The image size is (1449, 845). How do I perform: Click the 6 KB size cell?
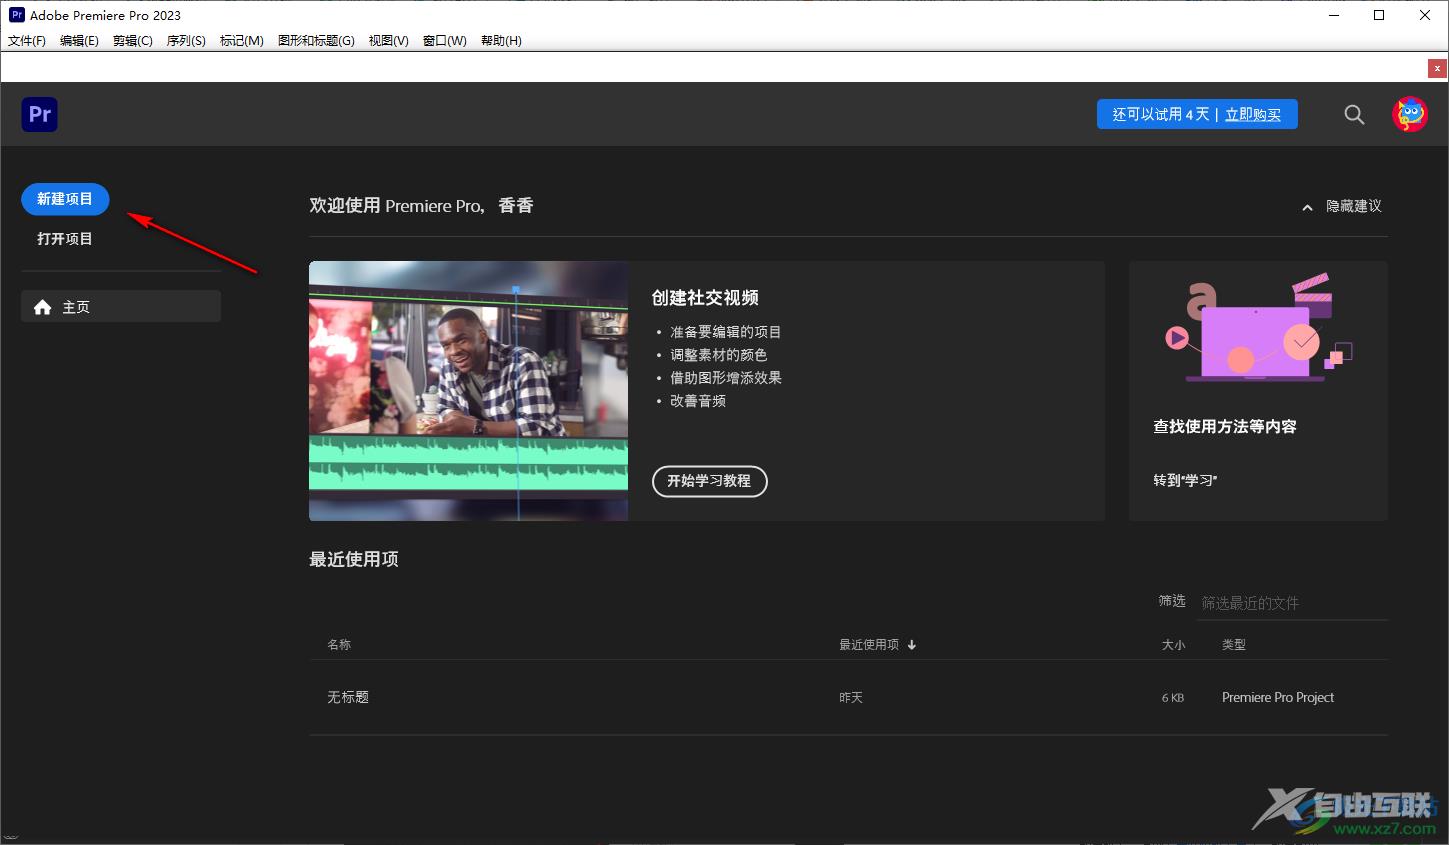point(1173,698)
